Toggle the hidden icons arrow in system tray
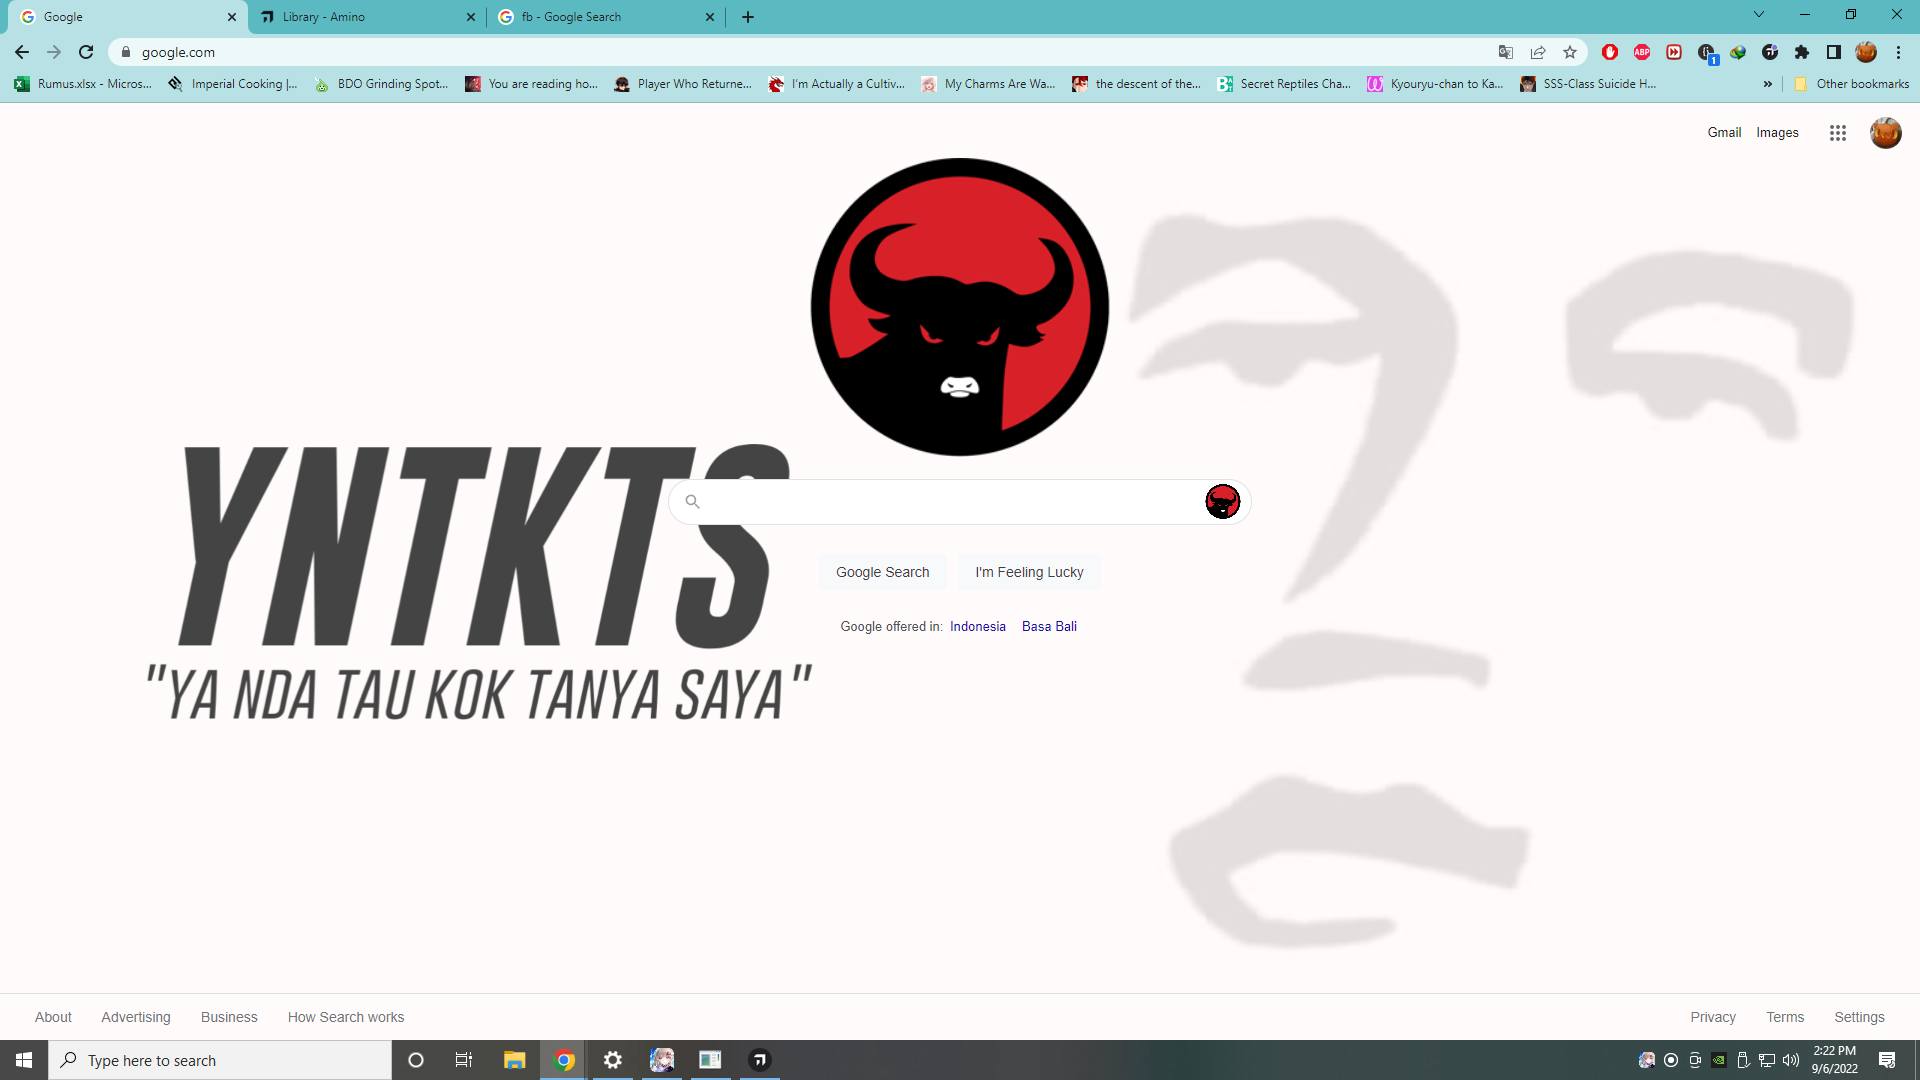Screen dimensions: 1920x1080 (1647, 1059)
